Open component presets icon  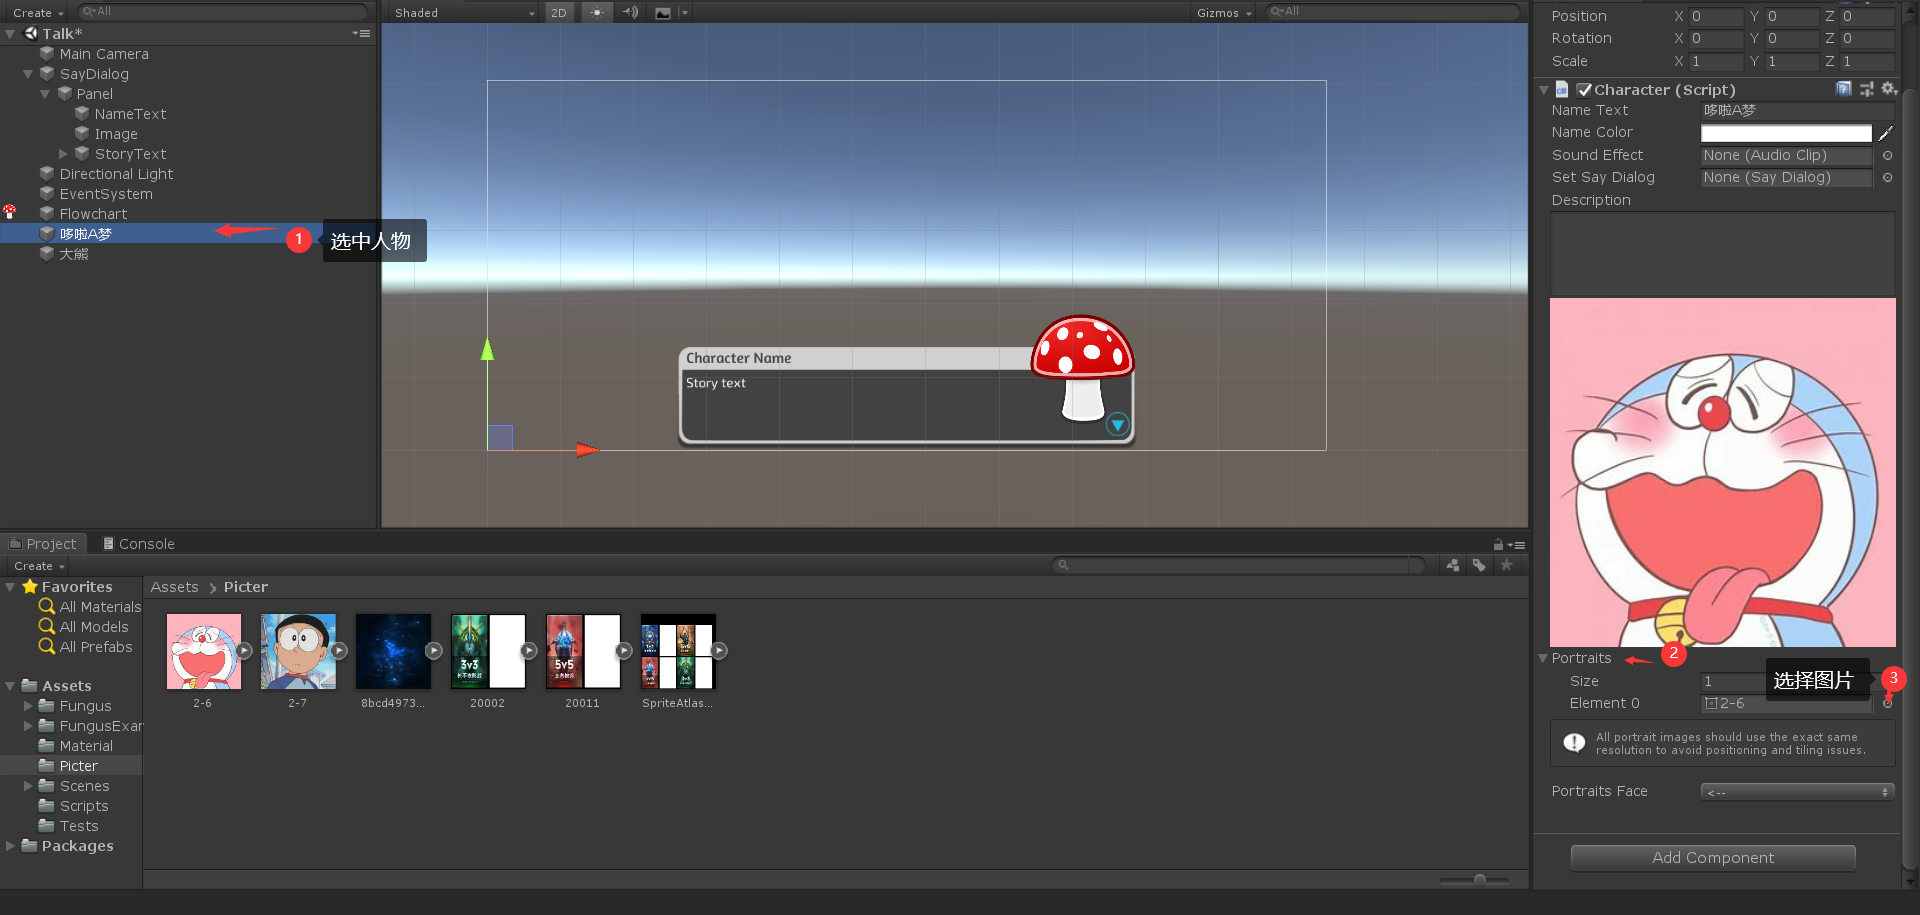point(1866,89)
